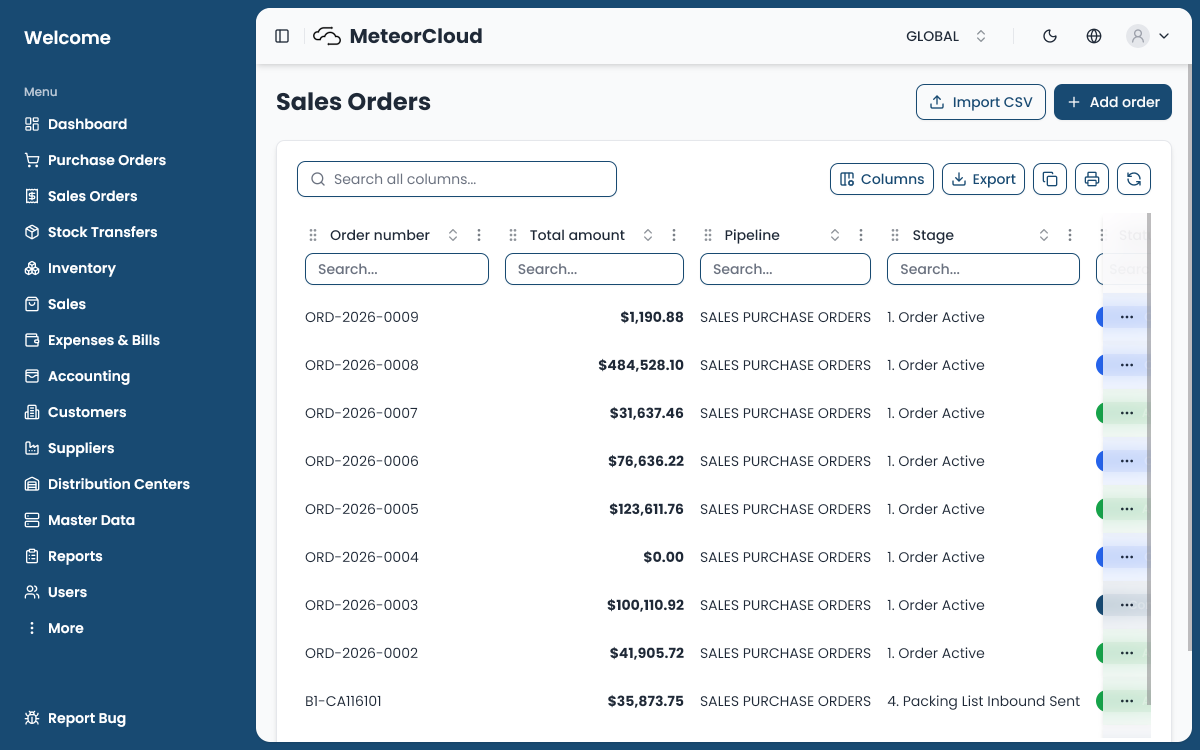Print the sales orders table

coord(1092,179)
